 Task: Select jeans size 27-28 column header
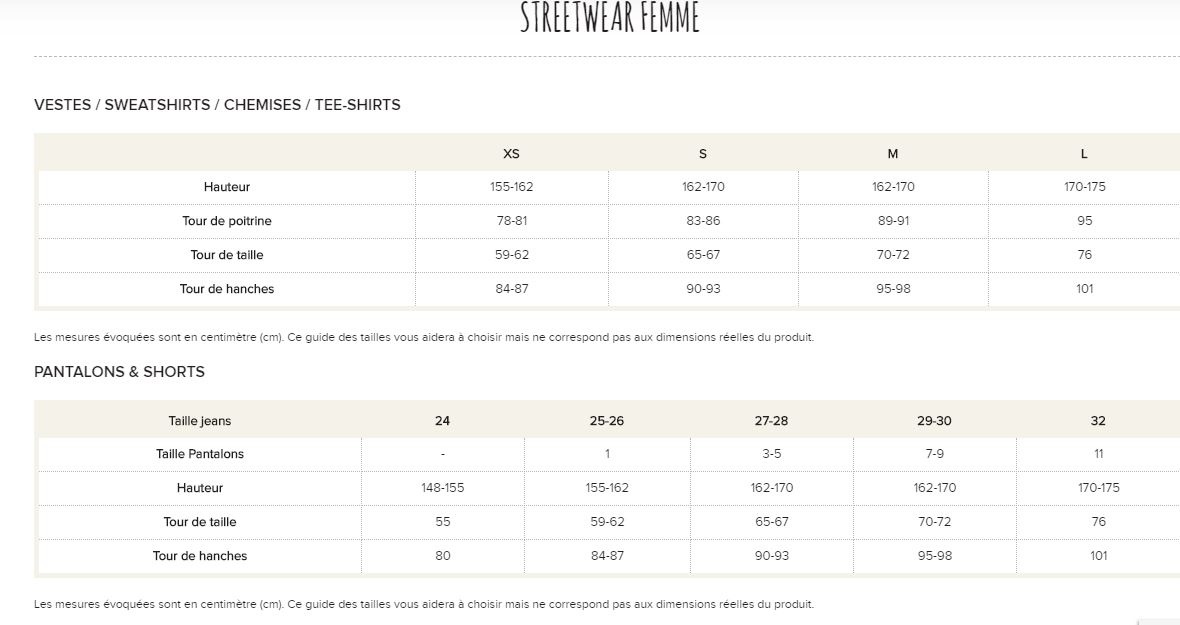pos(771,421)
